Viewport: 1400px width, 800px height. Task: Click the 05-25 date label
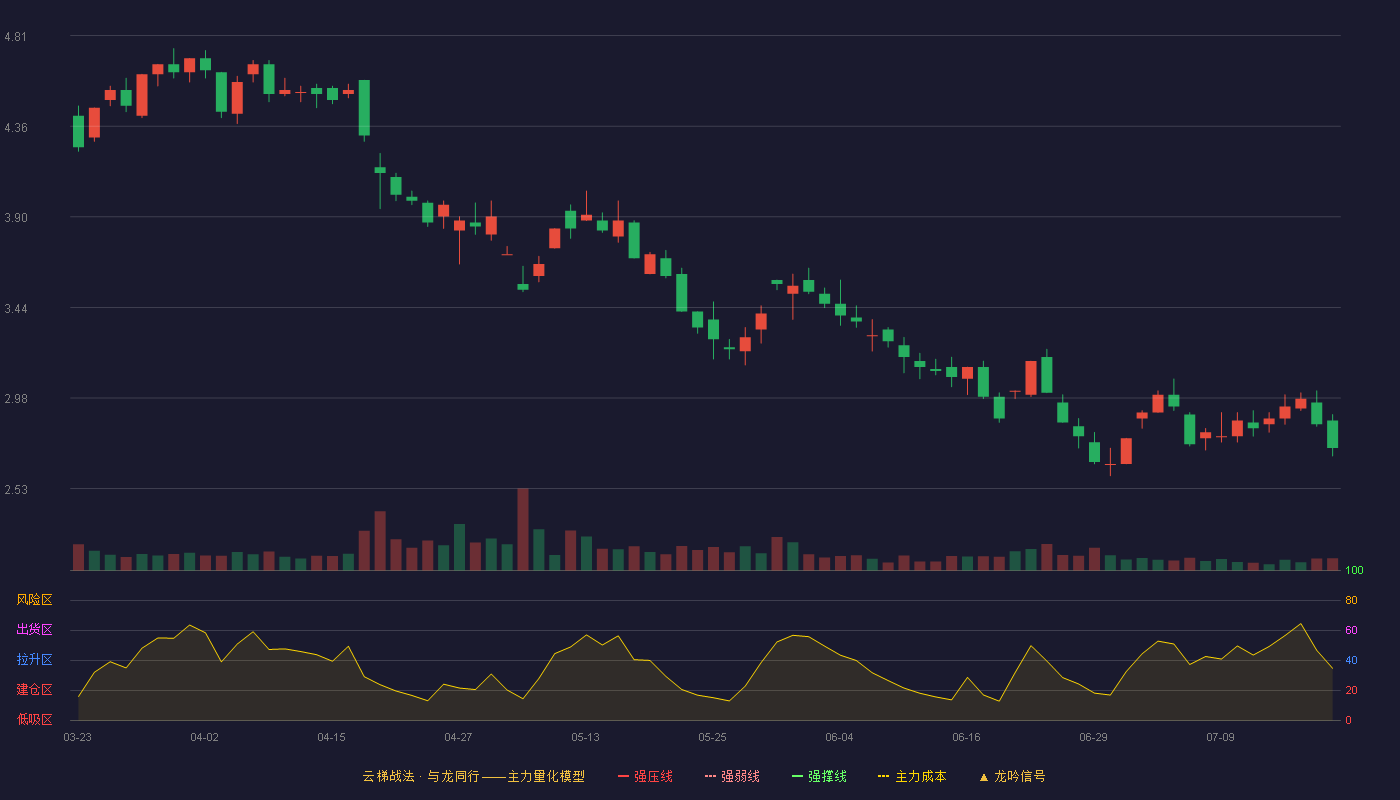tap(712, 737)
